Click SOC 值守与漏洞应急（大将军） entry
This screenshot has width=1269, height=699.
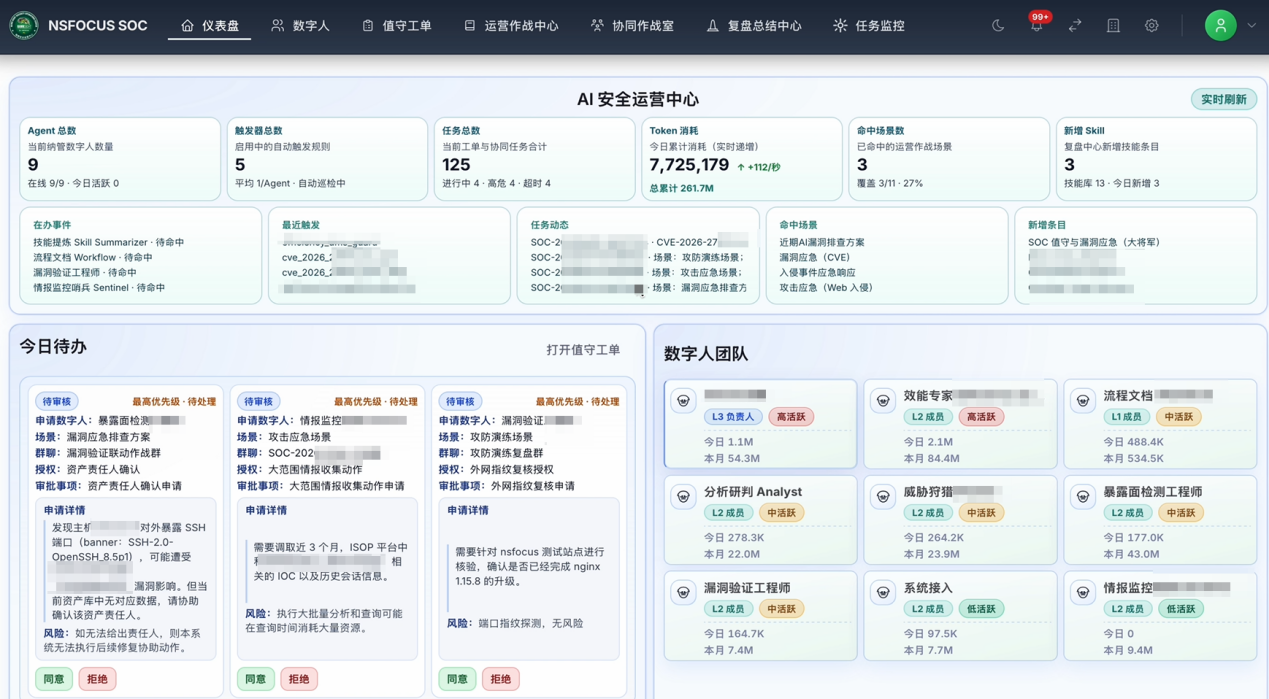pyautogui.click(x=1094, y=243)
